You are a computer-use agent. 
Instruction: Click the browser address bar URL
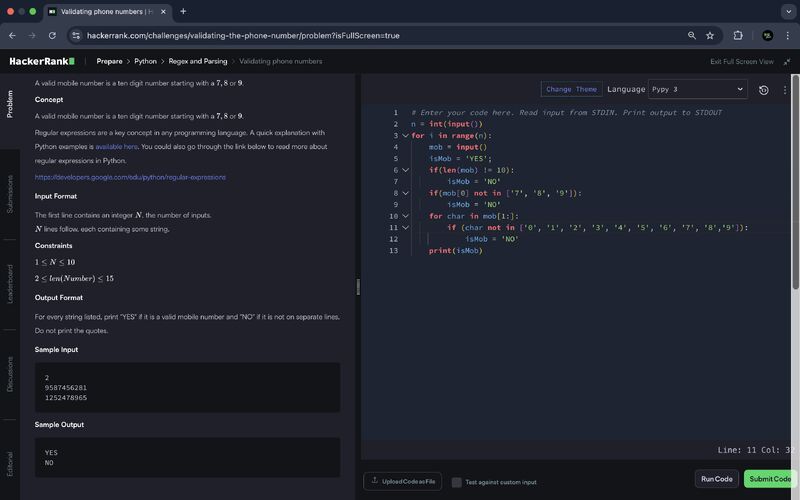click(x=243, y=36)
